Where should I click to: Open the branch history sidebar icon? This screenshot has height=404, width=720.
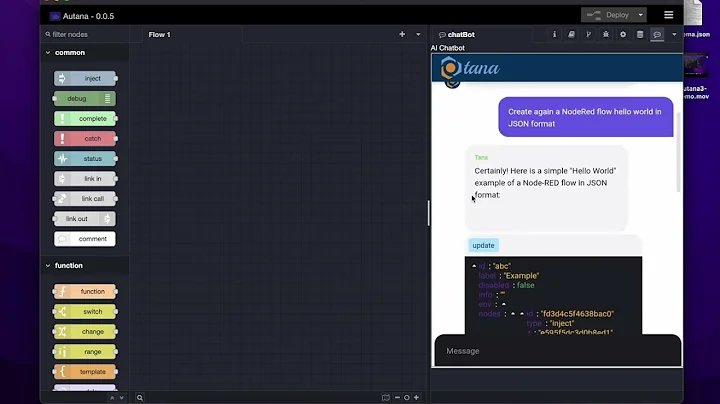point(588,34)
